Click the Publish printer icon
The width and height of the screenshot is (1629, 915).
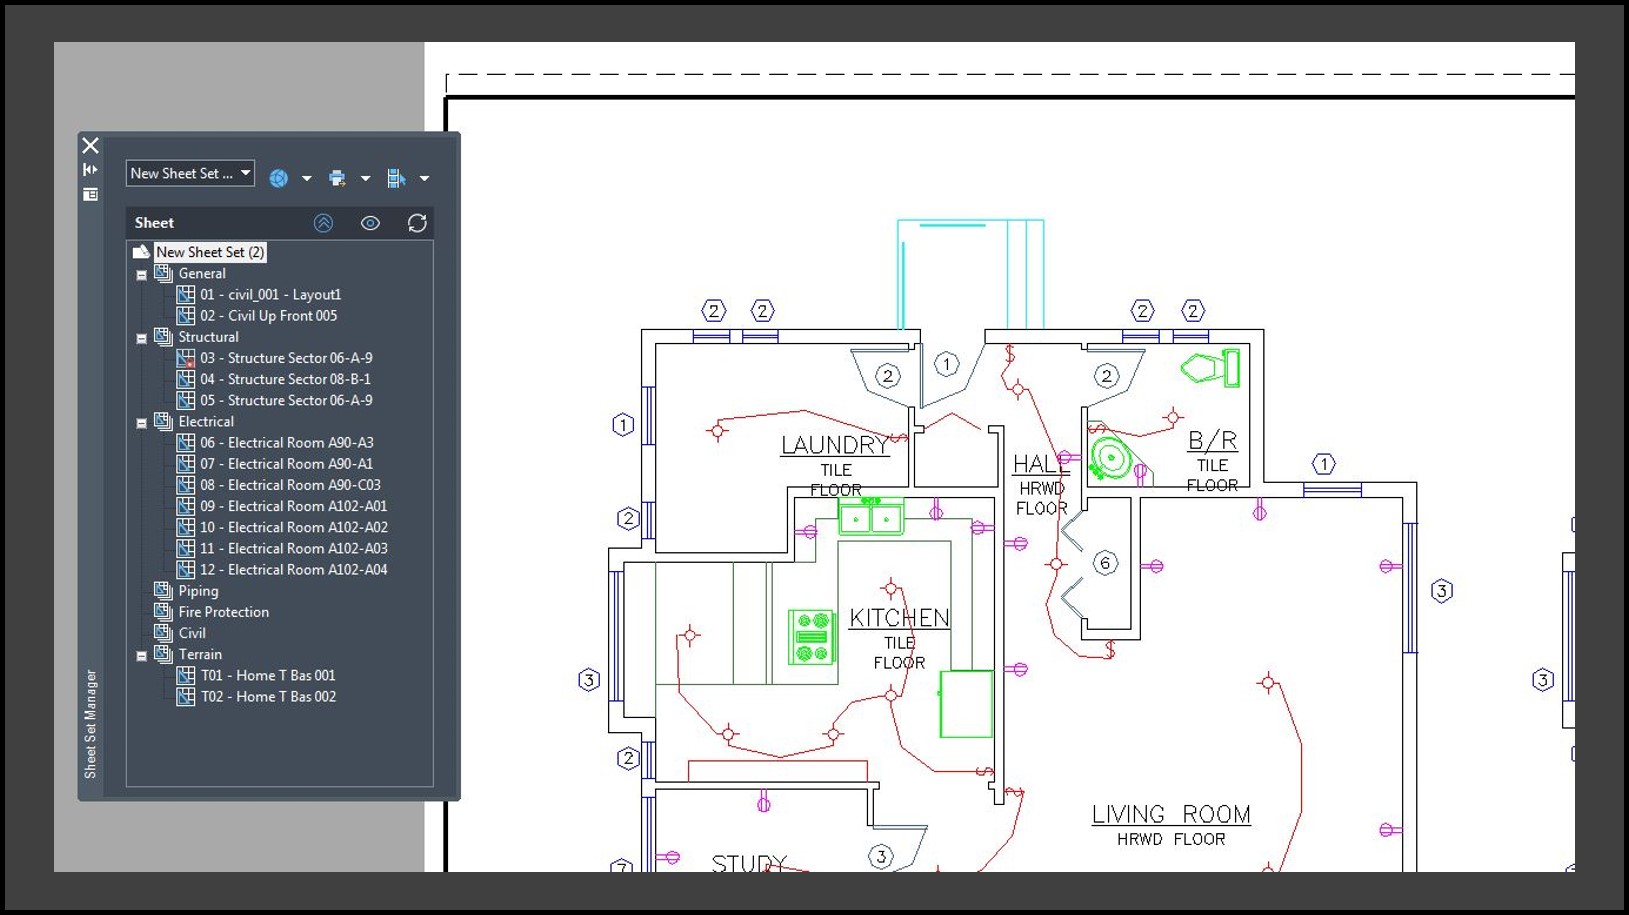click(337, 178)
